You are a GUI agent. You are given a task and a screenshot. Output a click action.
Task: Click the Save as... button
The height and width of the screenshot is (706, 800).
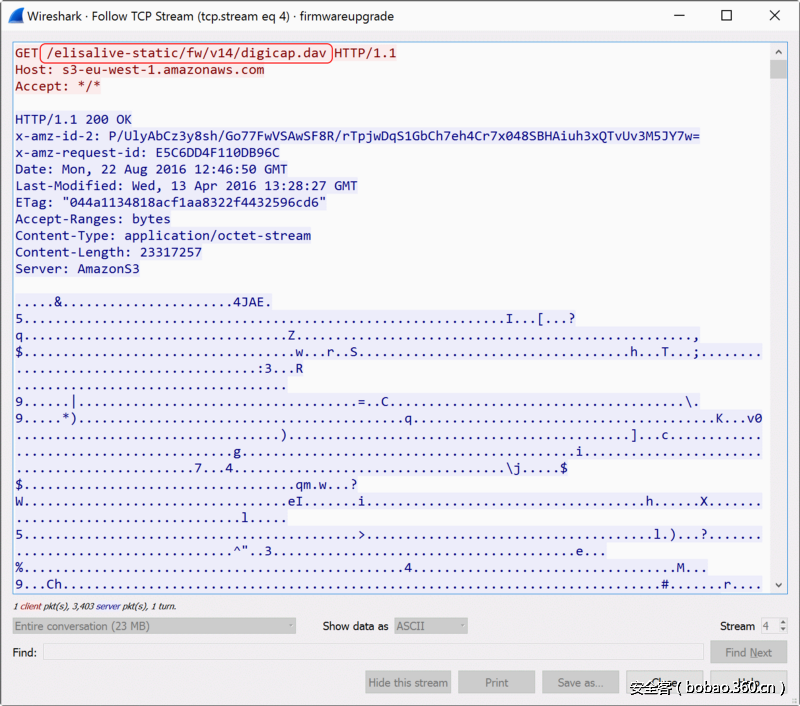click(580, 683)
